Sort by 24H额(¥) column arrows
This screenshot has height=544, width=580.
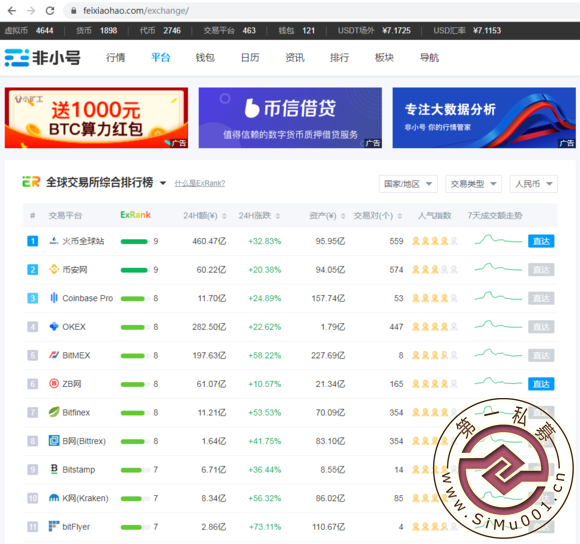[224, 216]
